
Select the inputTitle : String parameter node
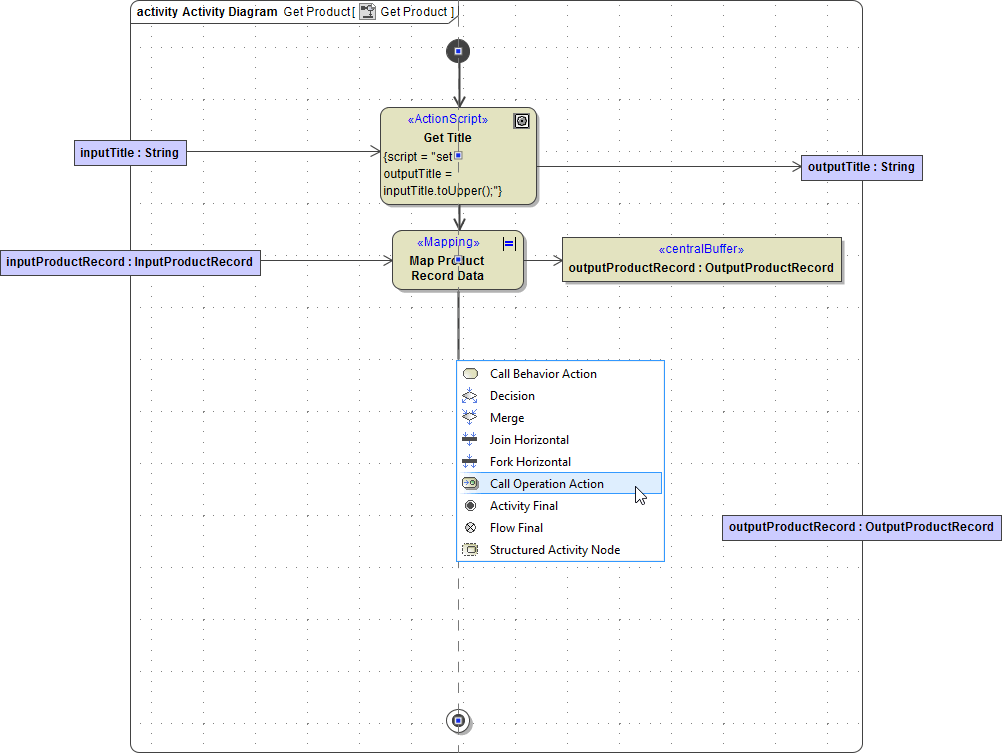click(x=131, y=153)
